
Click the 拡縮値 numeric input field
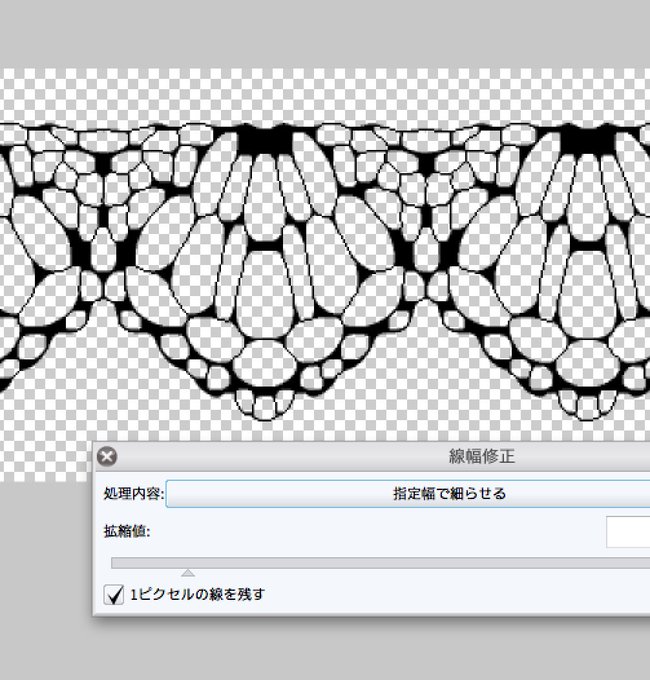[628, 532]
